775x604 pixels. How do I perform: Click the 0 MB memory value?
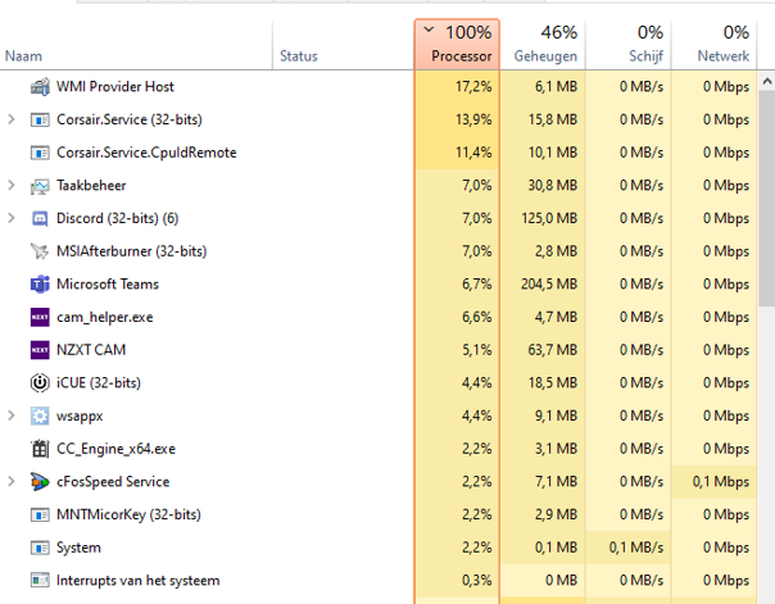pyautogui.click(x=561, y=580)
